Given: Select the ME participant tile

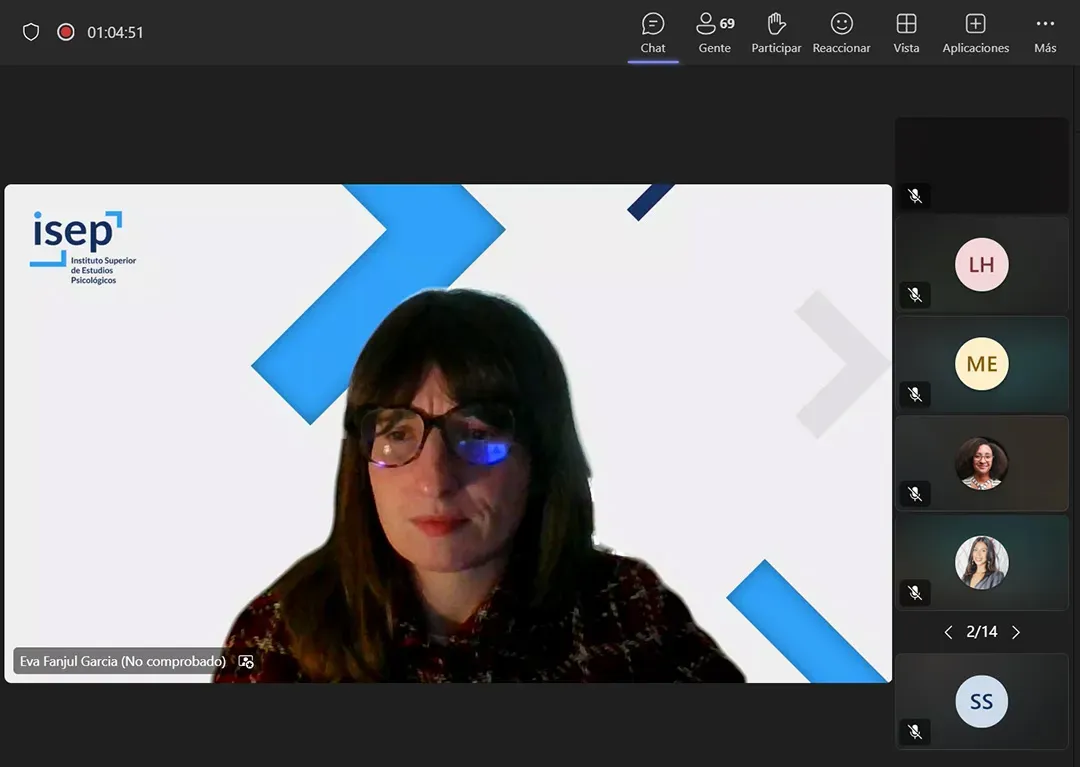Looking at the screenshot, I should (982, 364).
